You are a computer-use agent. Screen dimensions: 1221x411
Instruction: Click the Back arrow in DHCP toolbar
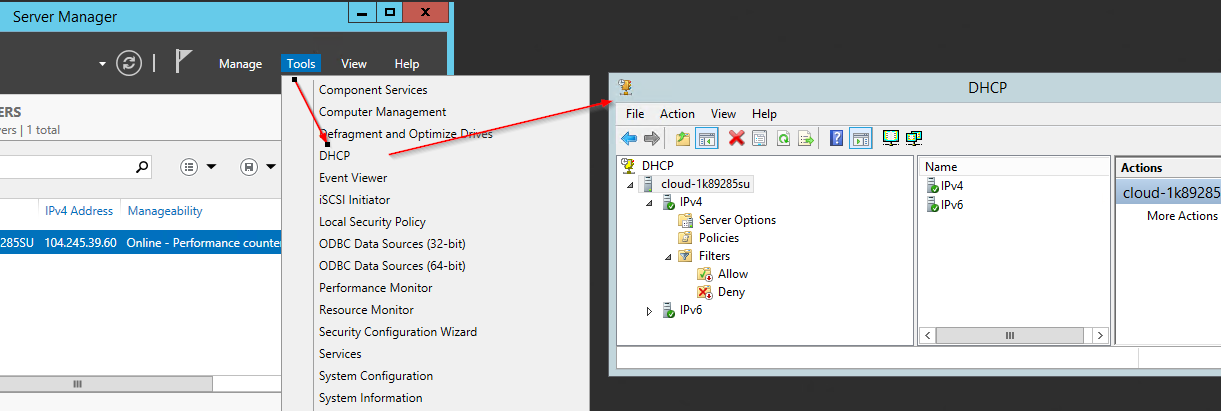(x=629, y=139)
